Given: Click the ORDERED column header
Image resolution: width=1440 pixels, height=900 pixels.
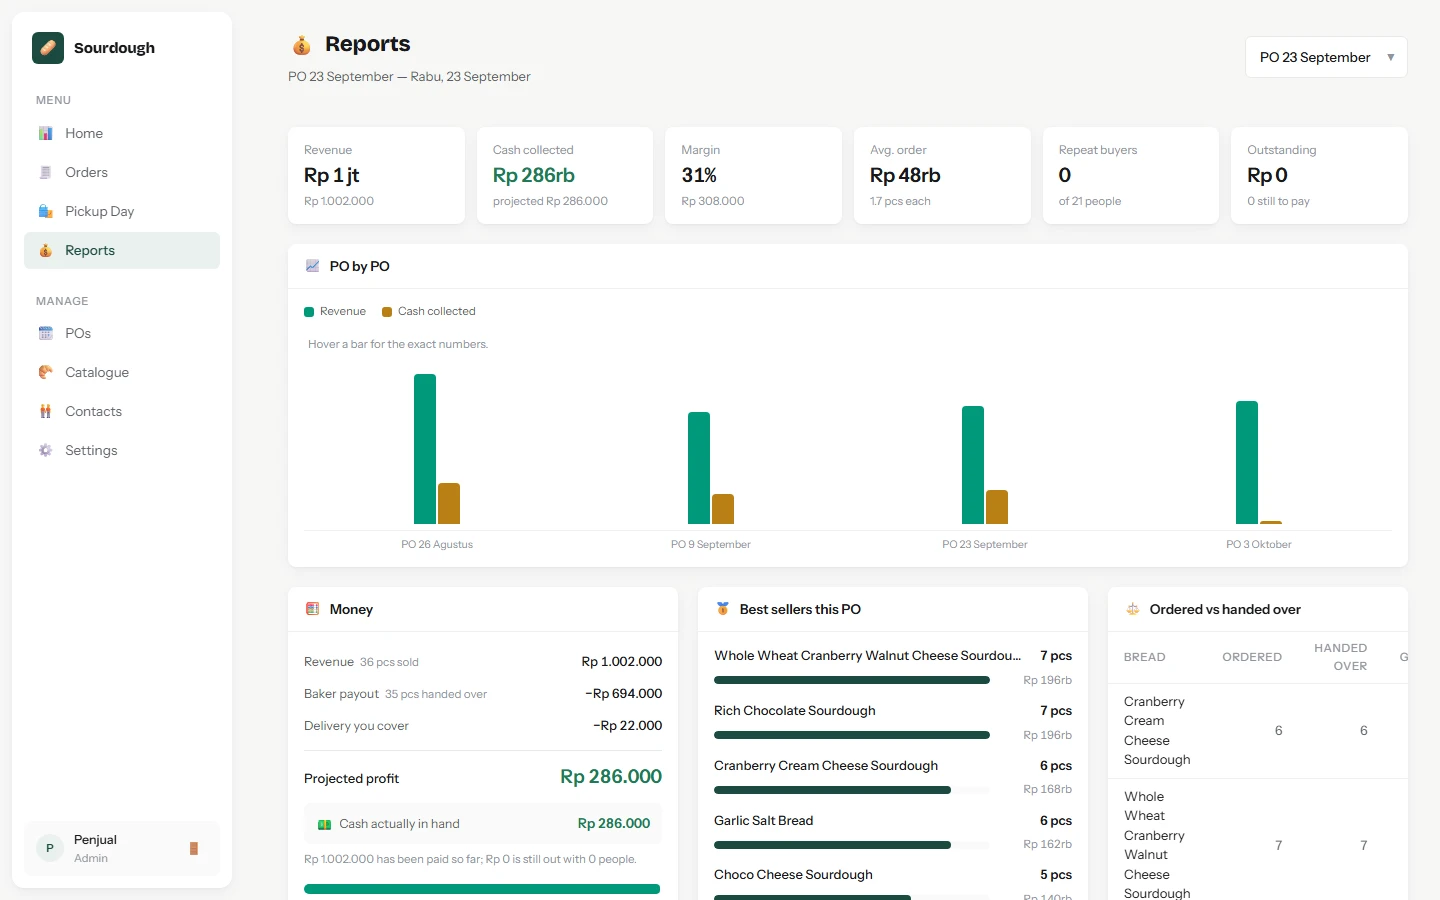Looking at the screenshot, I should [1252, 657].
